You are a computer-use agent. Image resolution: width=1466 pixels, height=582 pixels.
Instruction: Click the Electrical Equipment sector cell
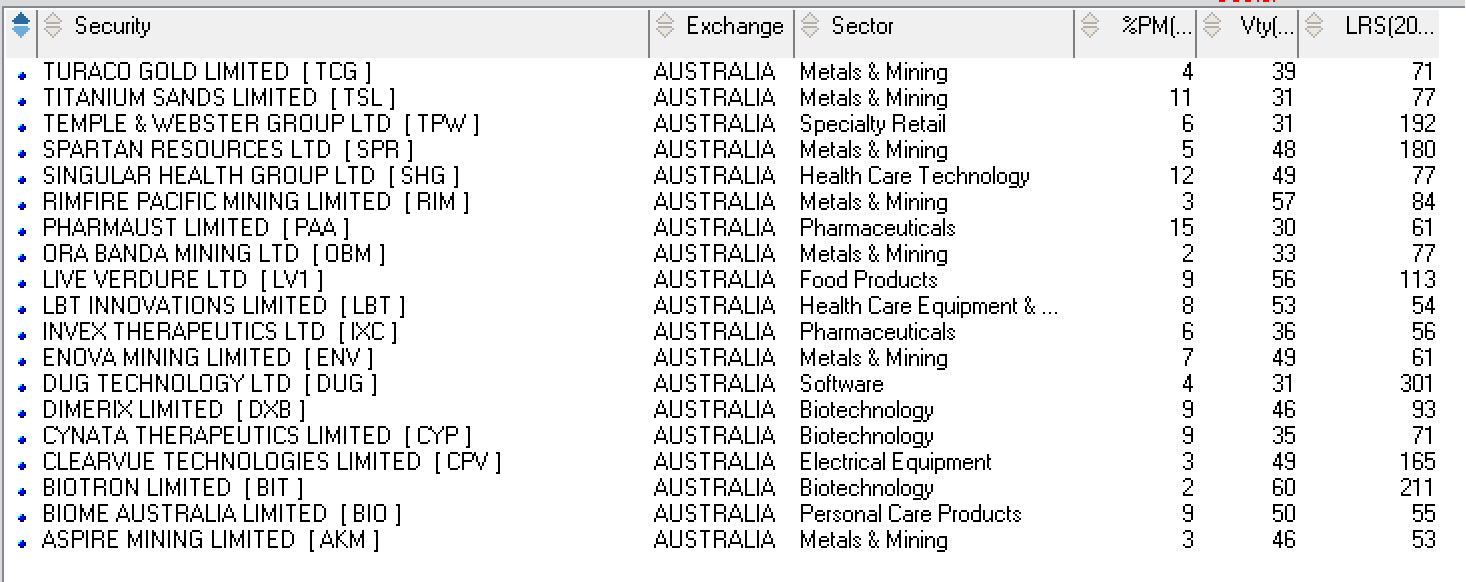895,462
